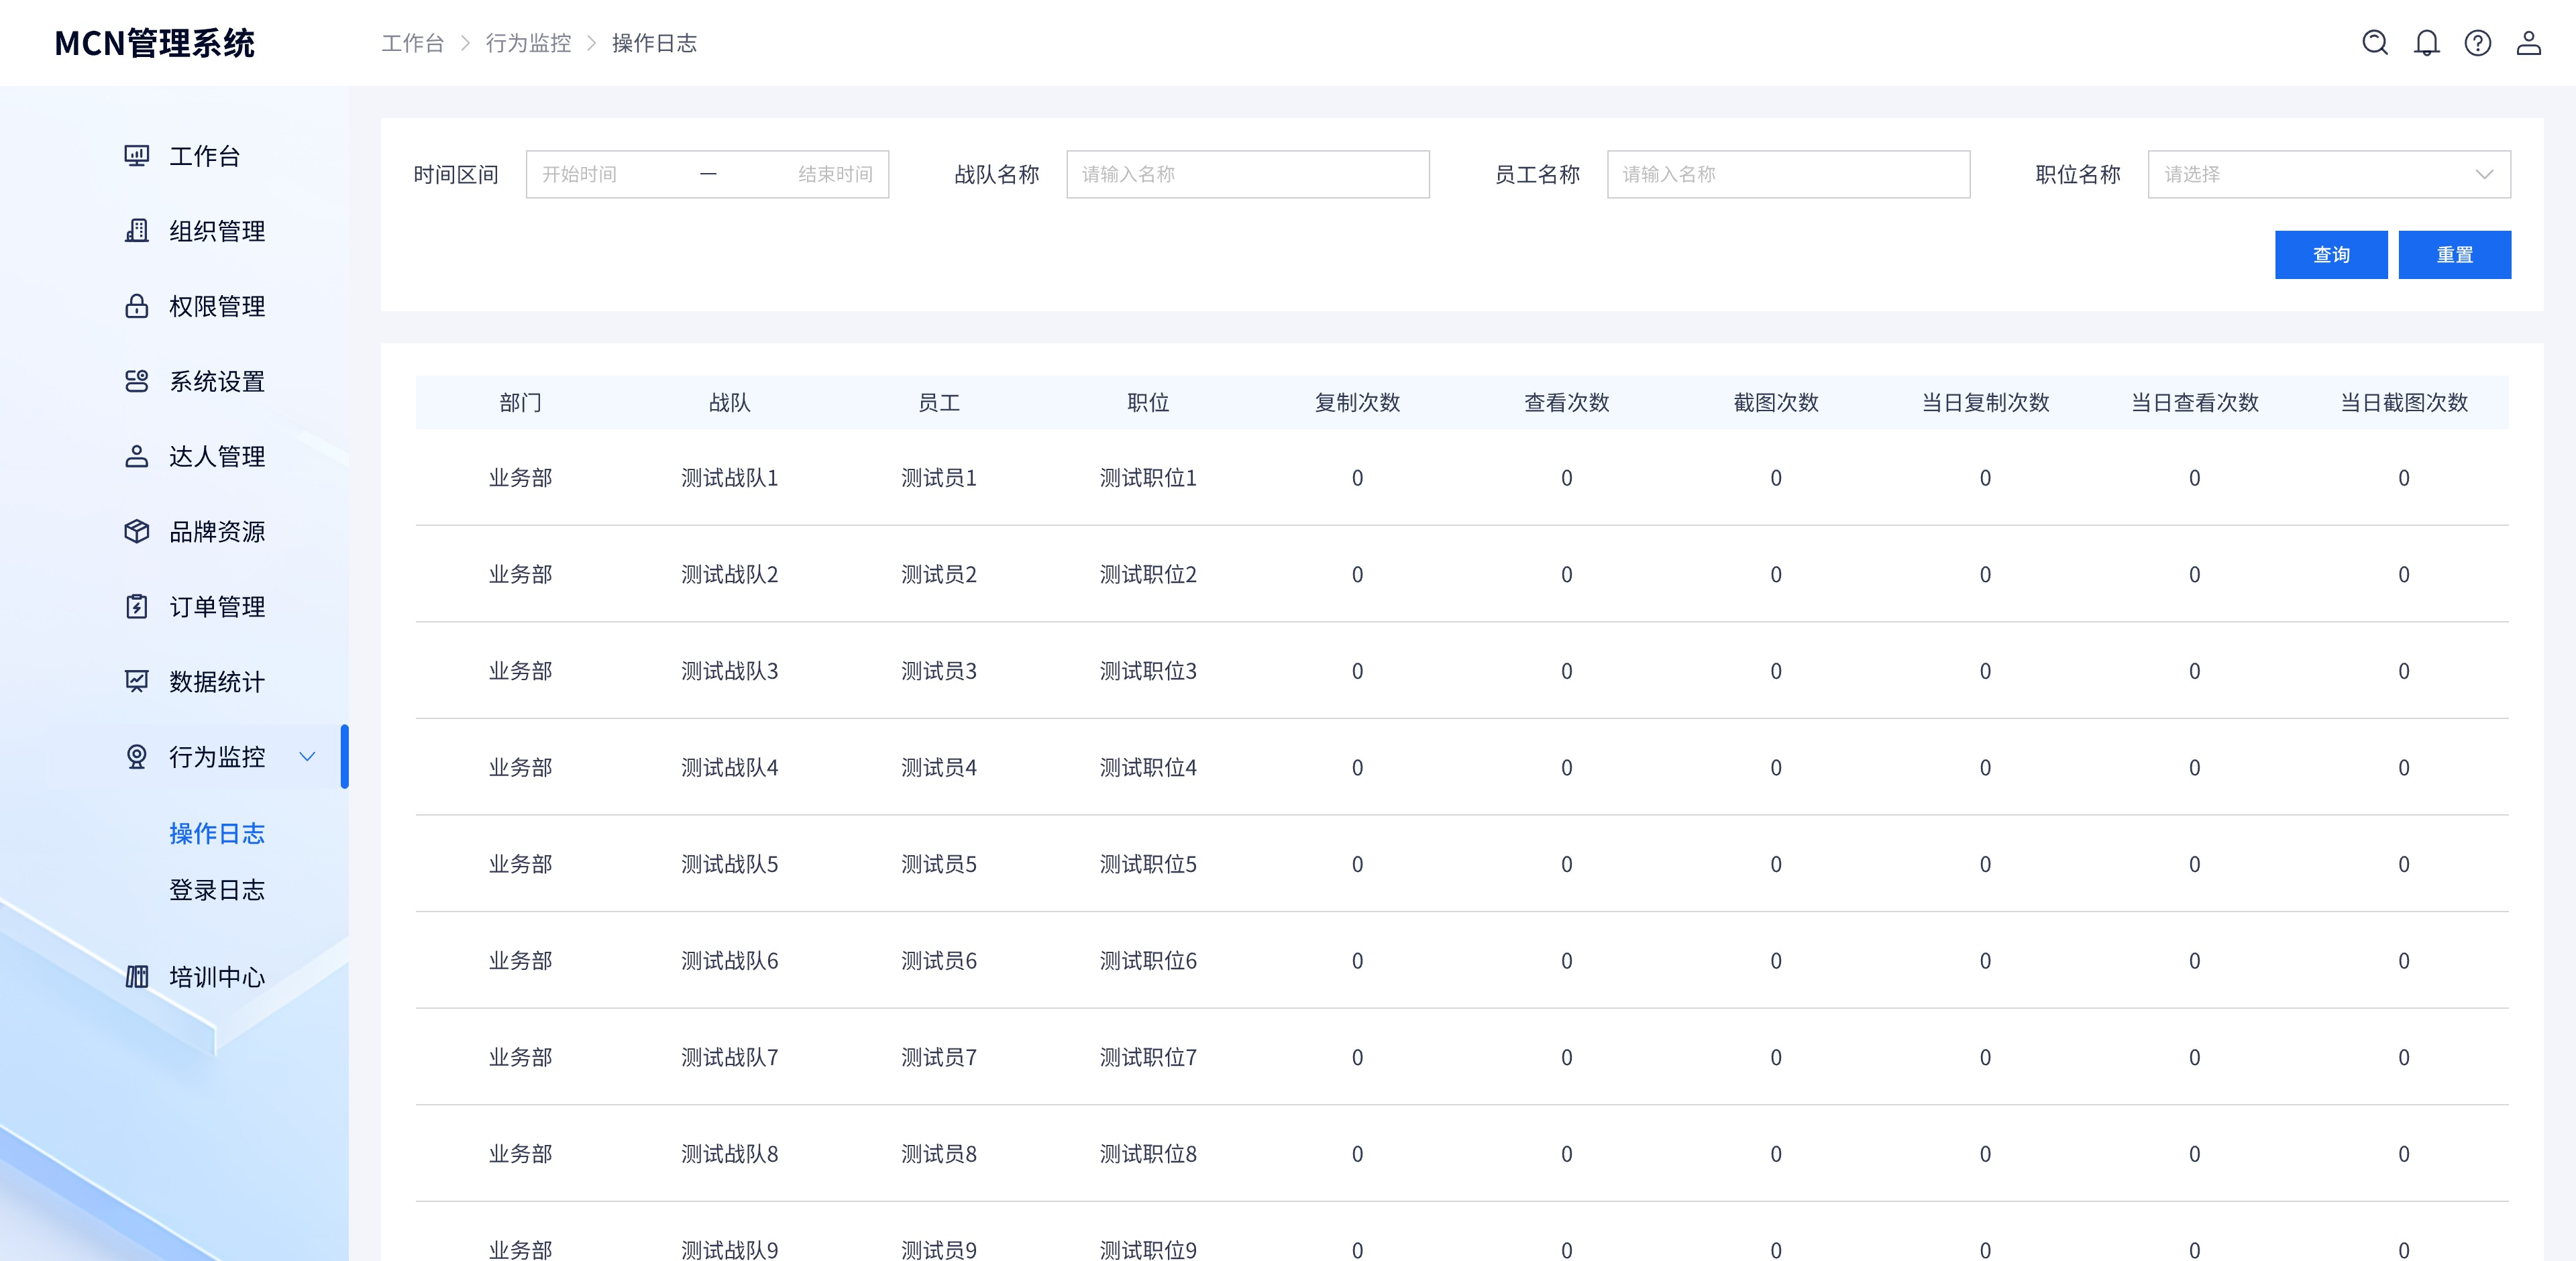Open the notifications bell icon
This screenshot has width=2576, height=1261.
tap(2426, 43)
